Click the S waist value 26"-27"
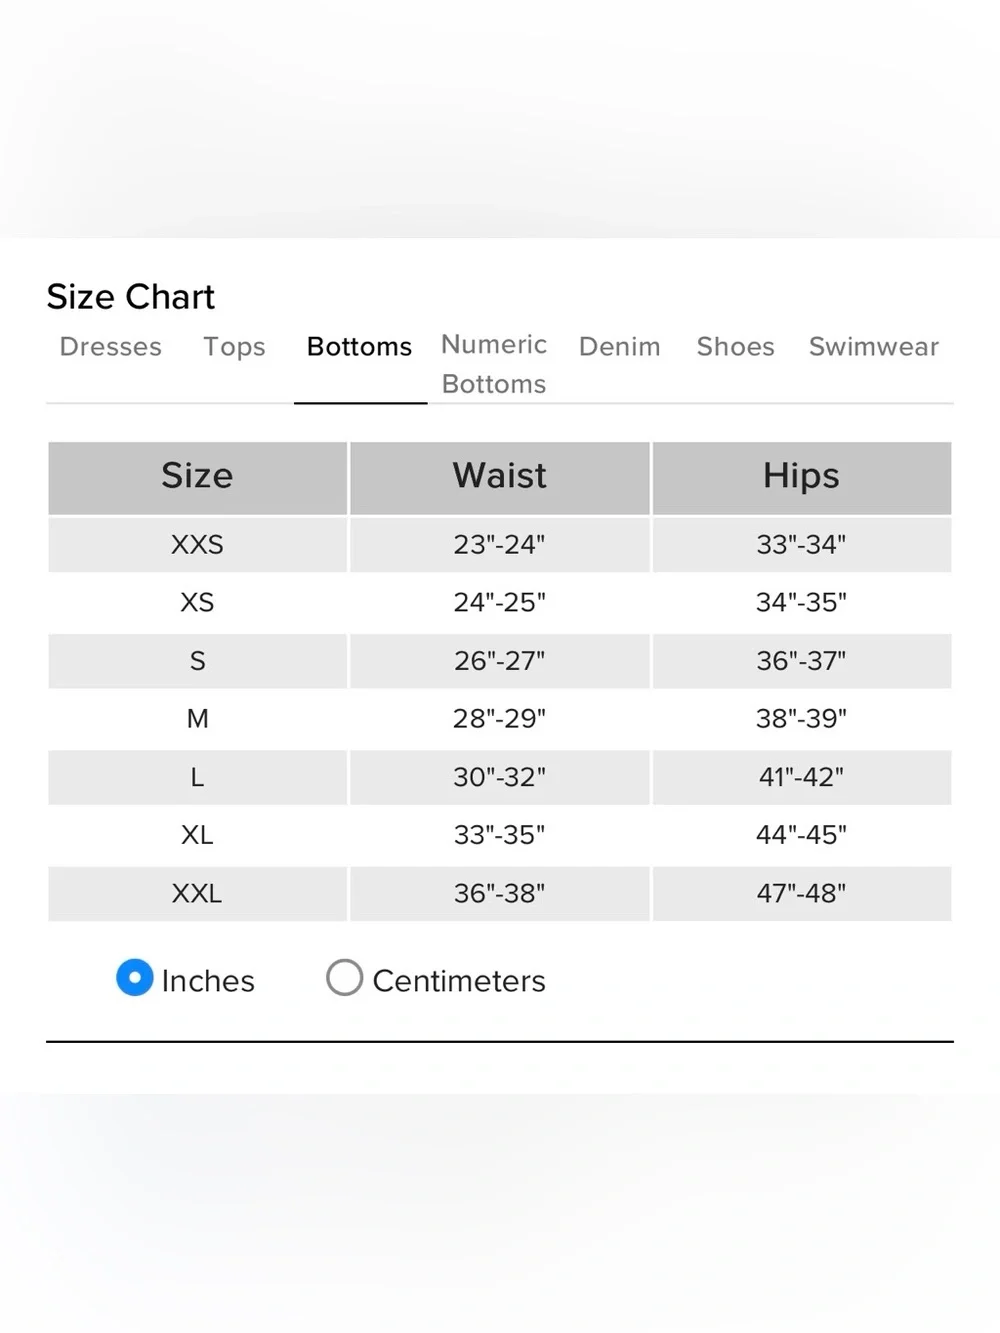The width and height of the screenshot is (1000, 1333). pyautogui.click(x=500, y=661)
